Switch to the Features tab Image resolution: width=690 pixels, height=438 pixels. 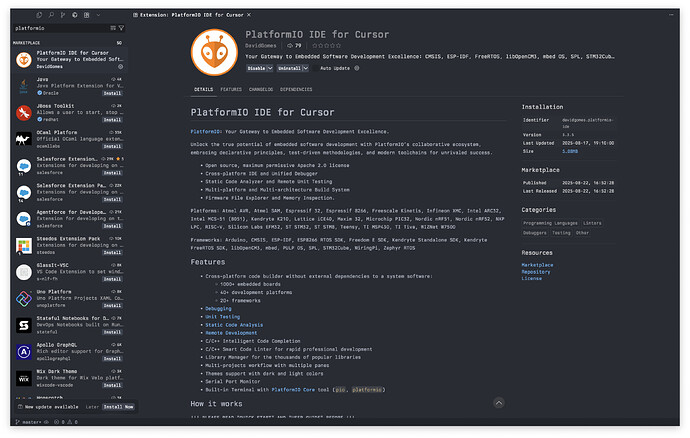coord(231,89)
